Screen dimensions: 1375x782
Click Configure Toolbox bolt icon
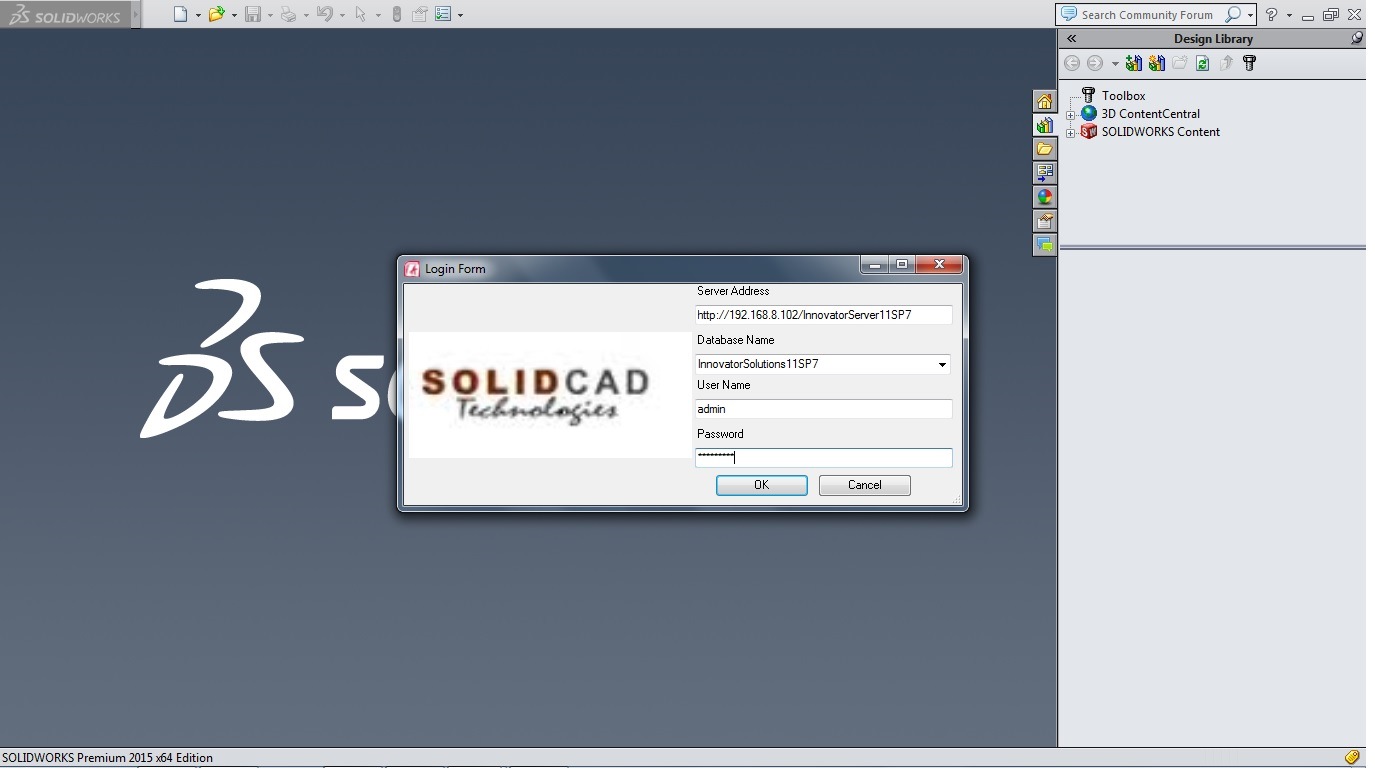[x=1249, y=63]
